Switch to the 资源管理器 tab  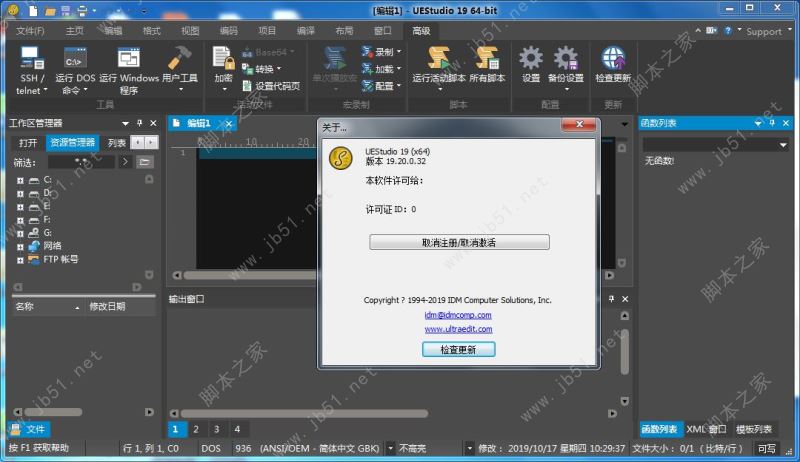pos(72,143)
